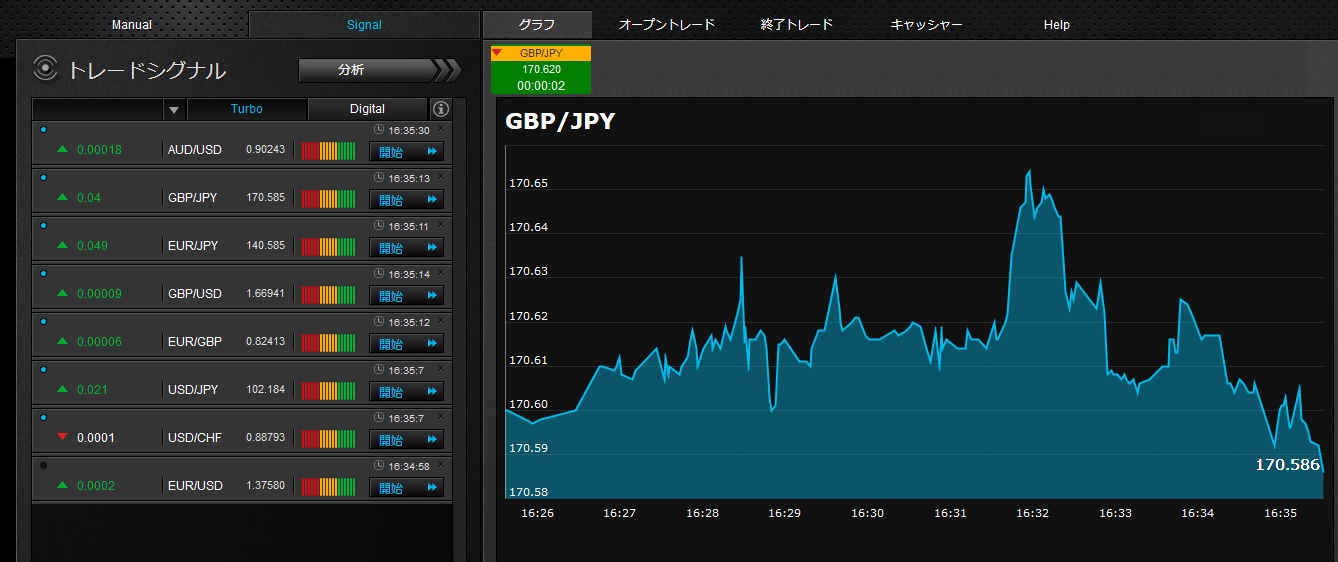Screen dimensions: 1338x562
Task: Click the 分析 button
Action: tap(380, 70)
